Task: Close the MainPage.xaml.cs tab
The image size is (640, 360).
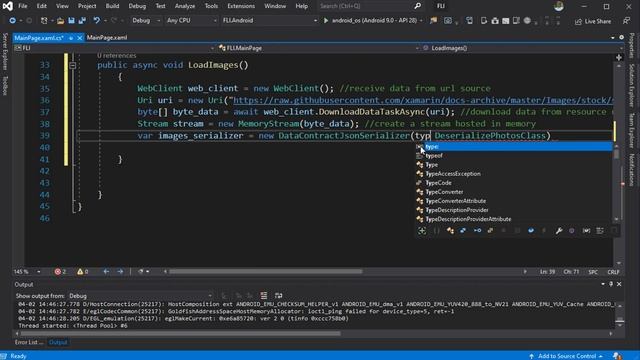Action: point(80,38)
